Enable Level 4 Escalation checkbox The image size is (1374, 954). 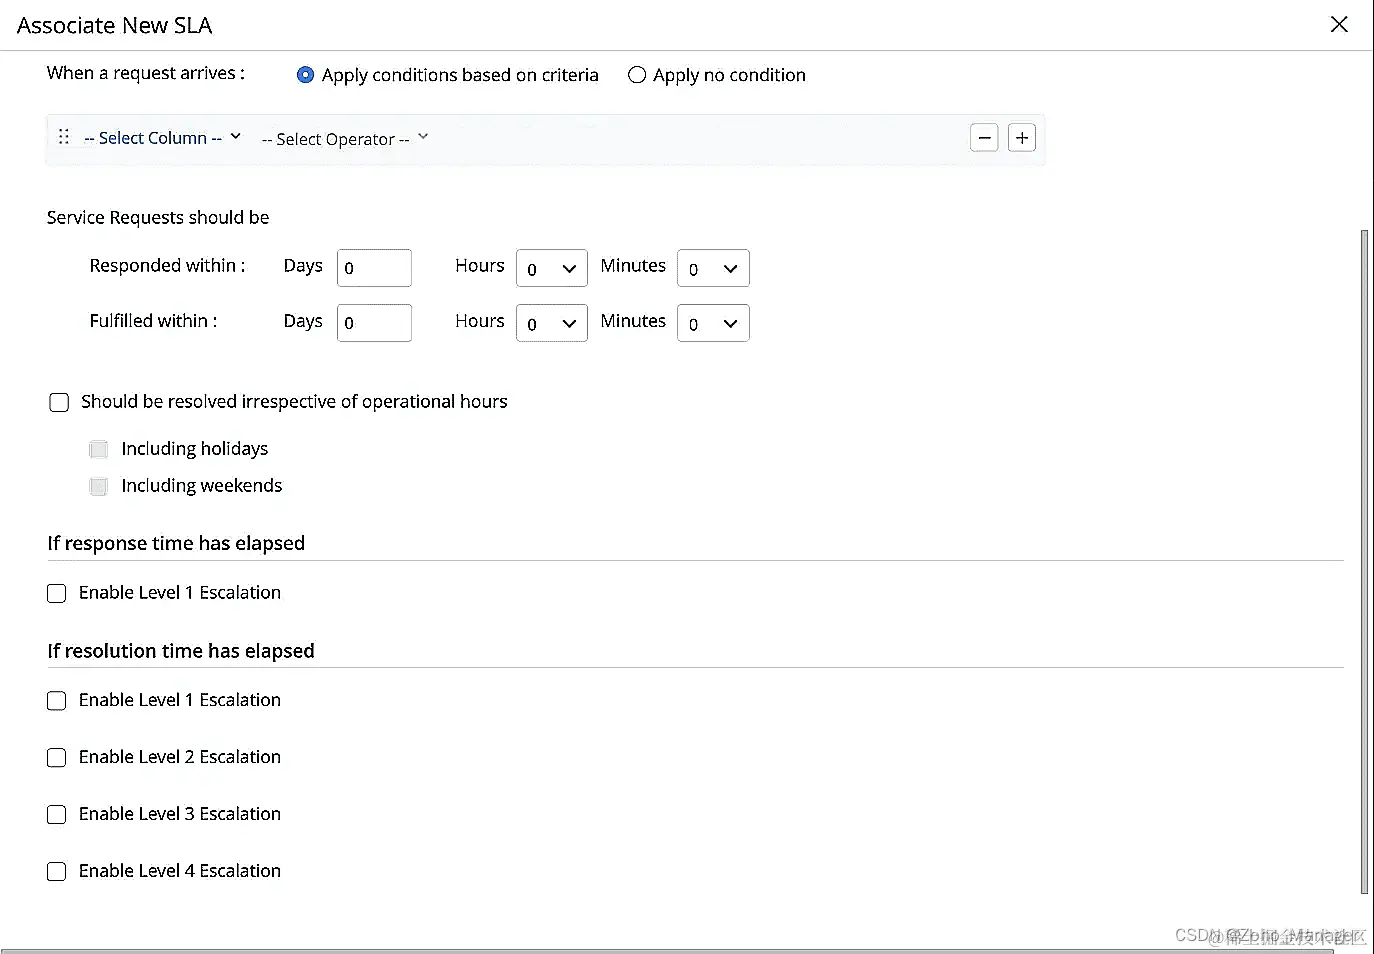click(57, 871)
